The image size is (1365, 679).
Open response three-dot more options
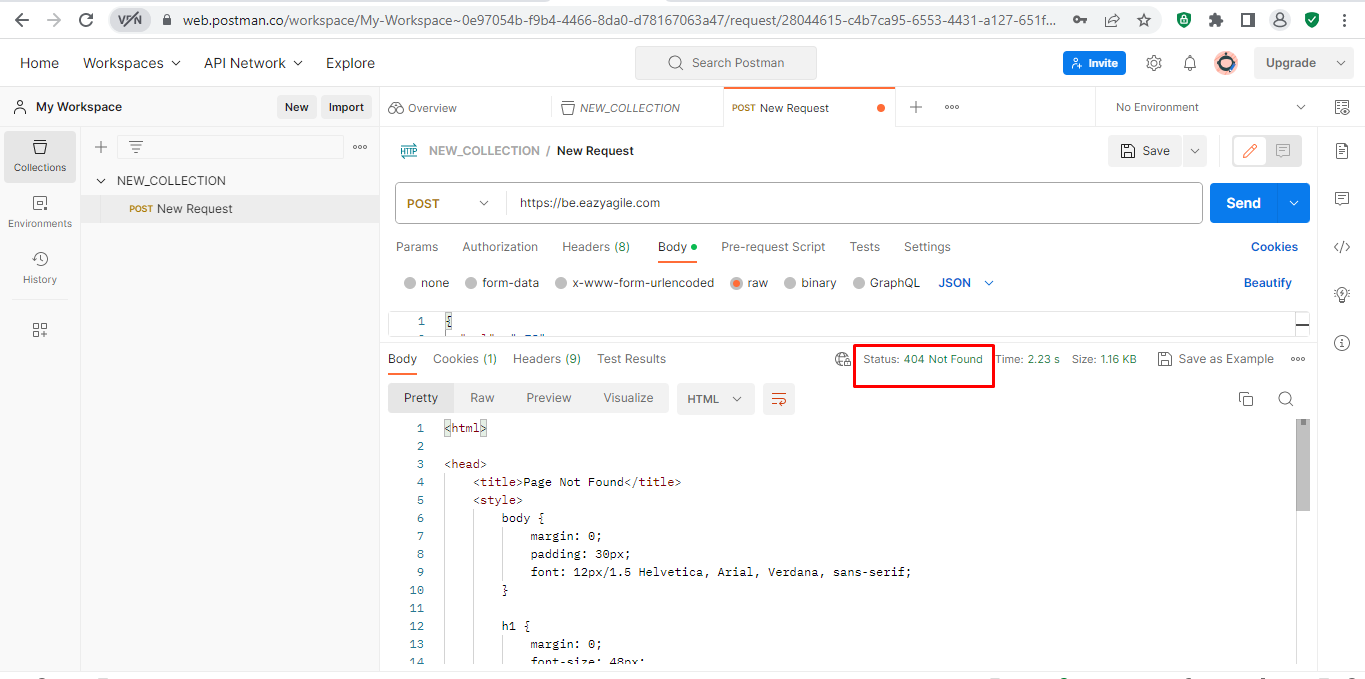pos(1298,359)
